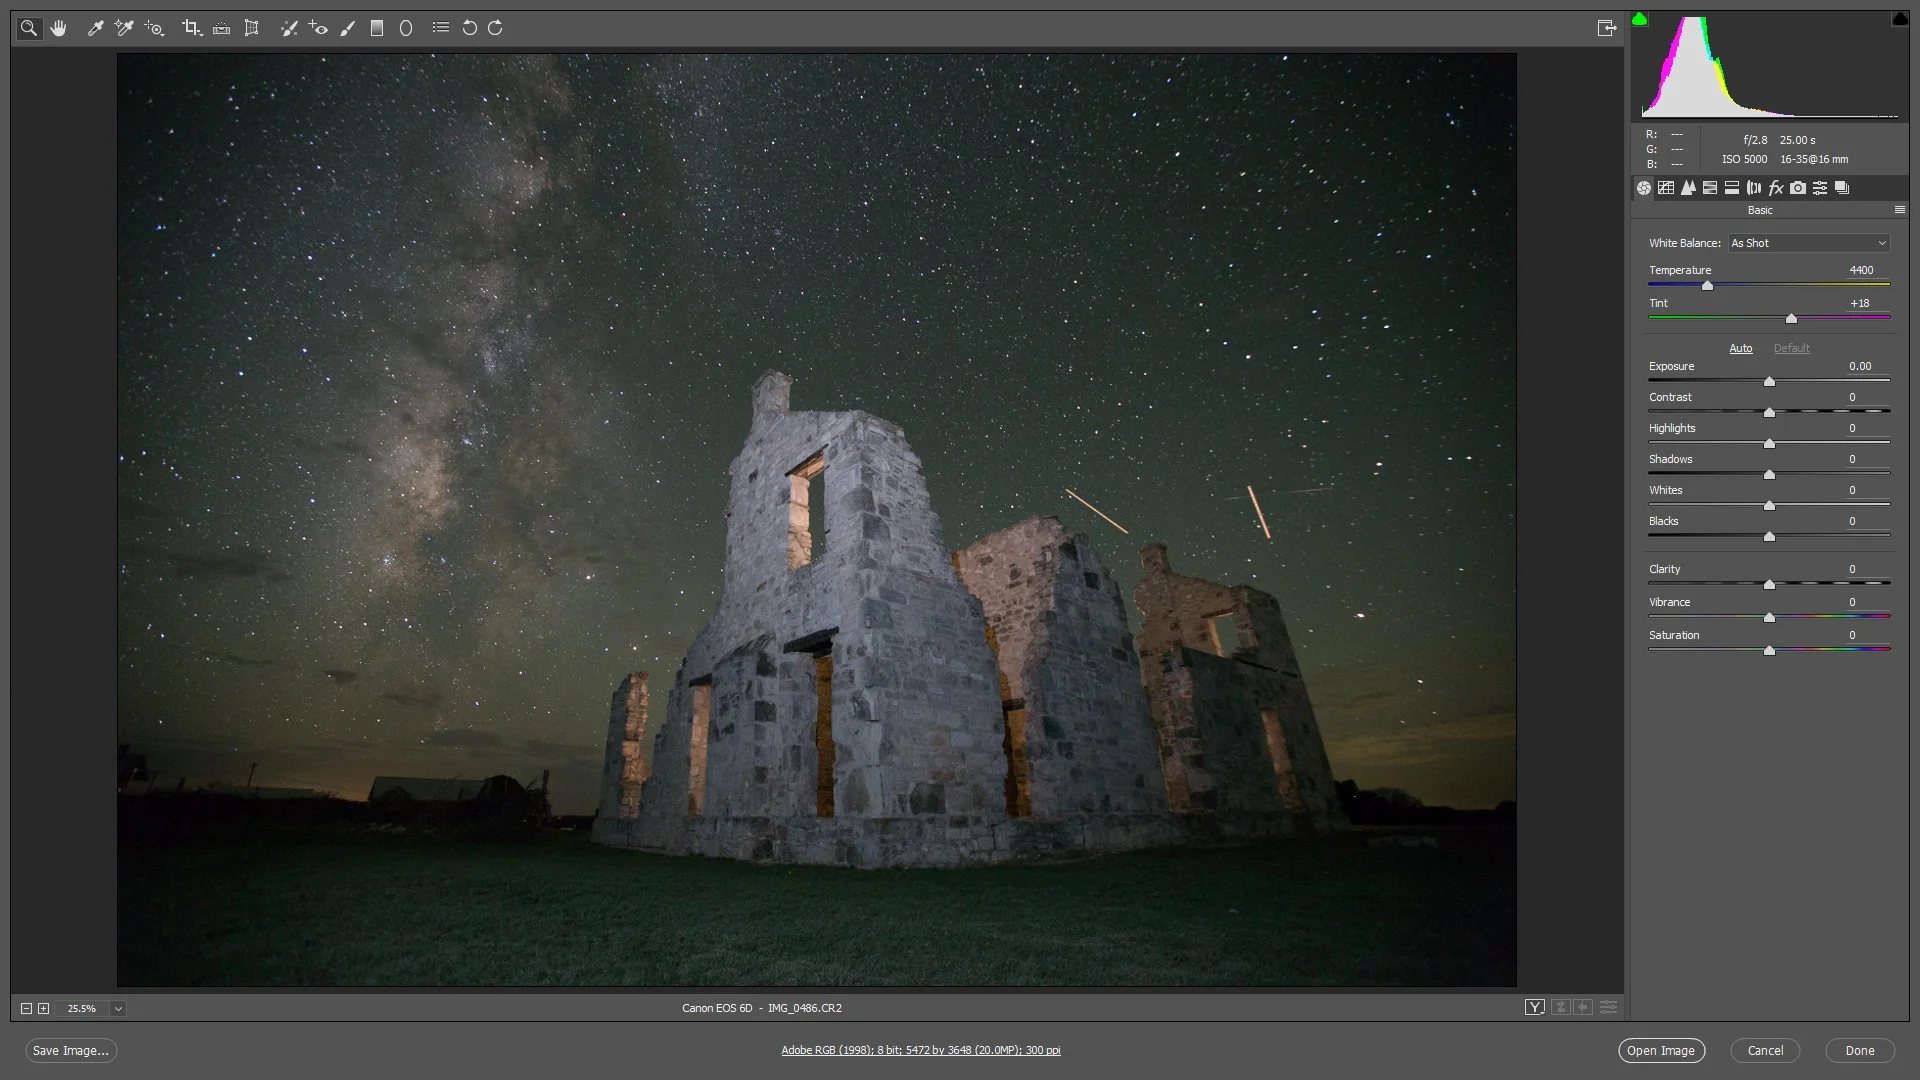This screenshot has height=1080, width=1920.
Task: Activate the Crop tool
Action: click(192, 28)
